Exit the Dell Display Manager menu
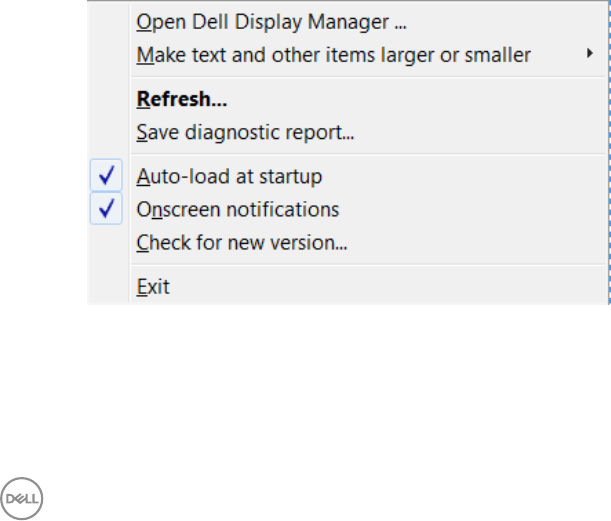 point(153,288)
